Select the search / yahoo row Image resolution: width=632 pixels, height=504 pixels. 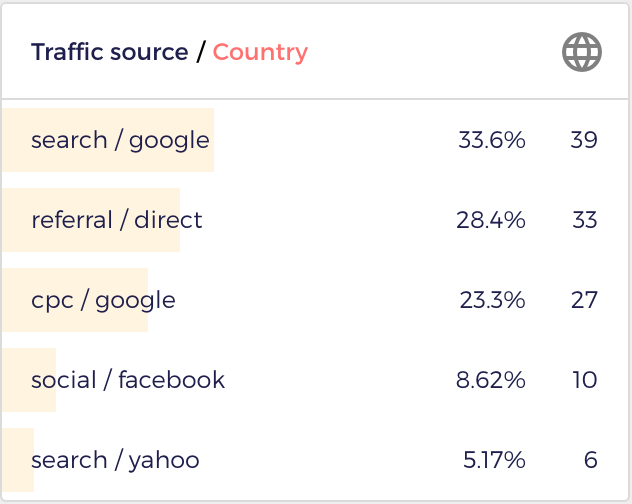[x=315, y=460]
